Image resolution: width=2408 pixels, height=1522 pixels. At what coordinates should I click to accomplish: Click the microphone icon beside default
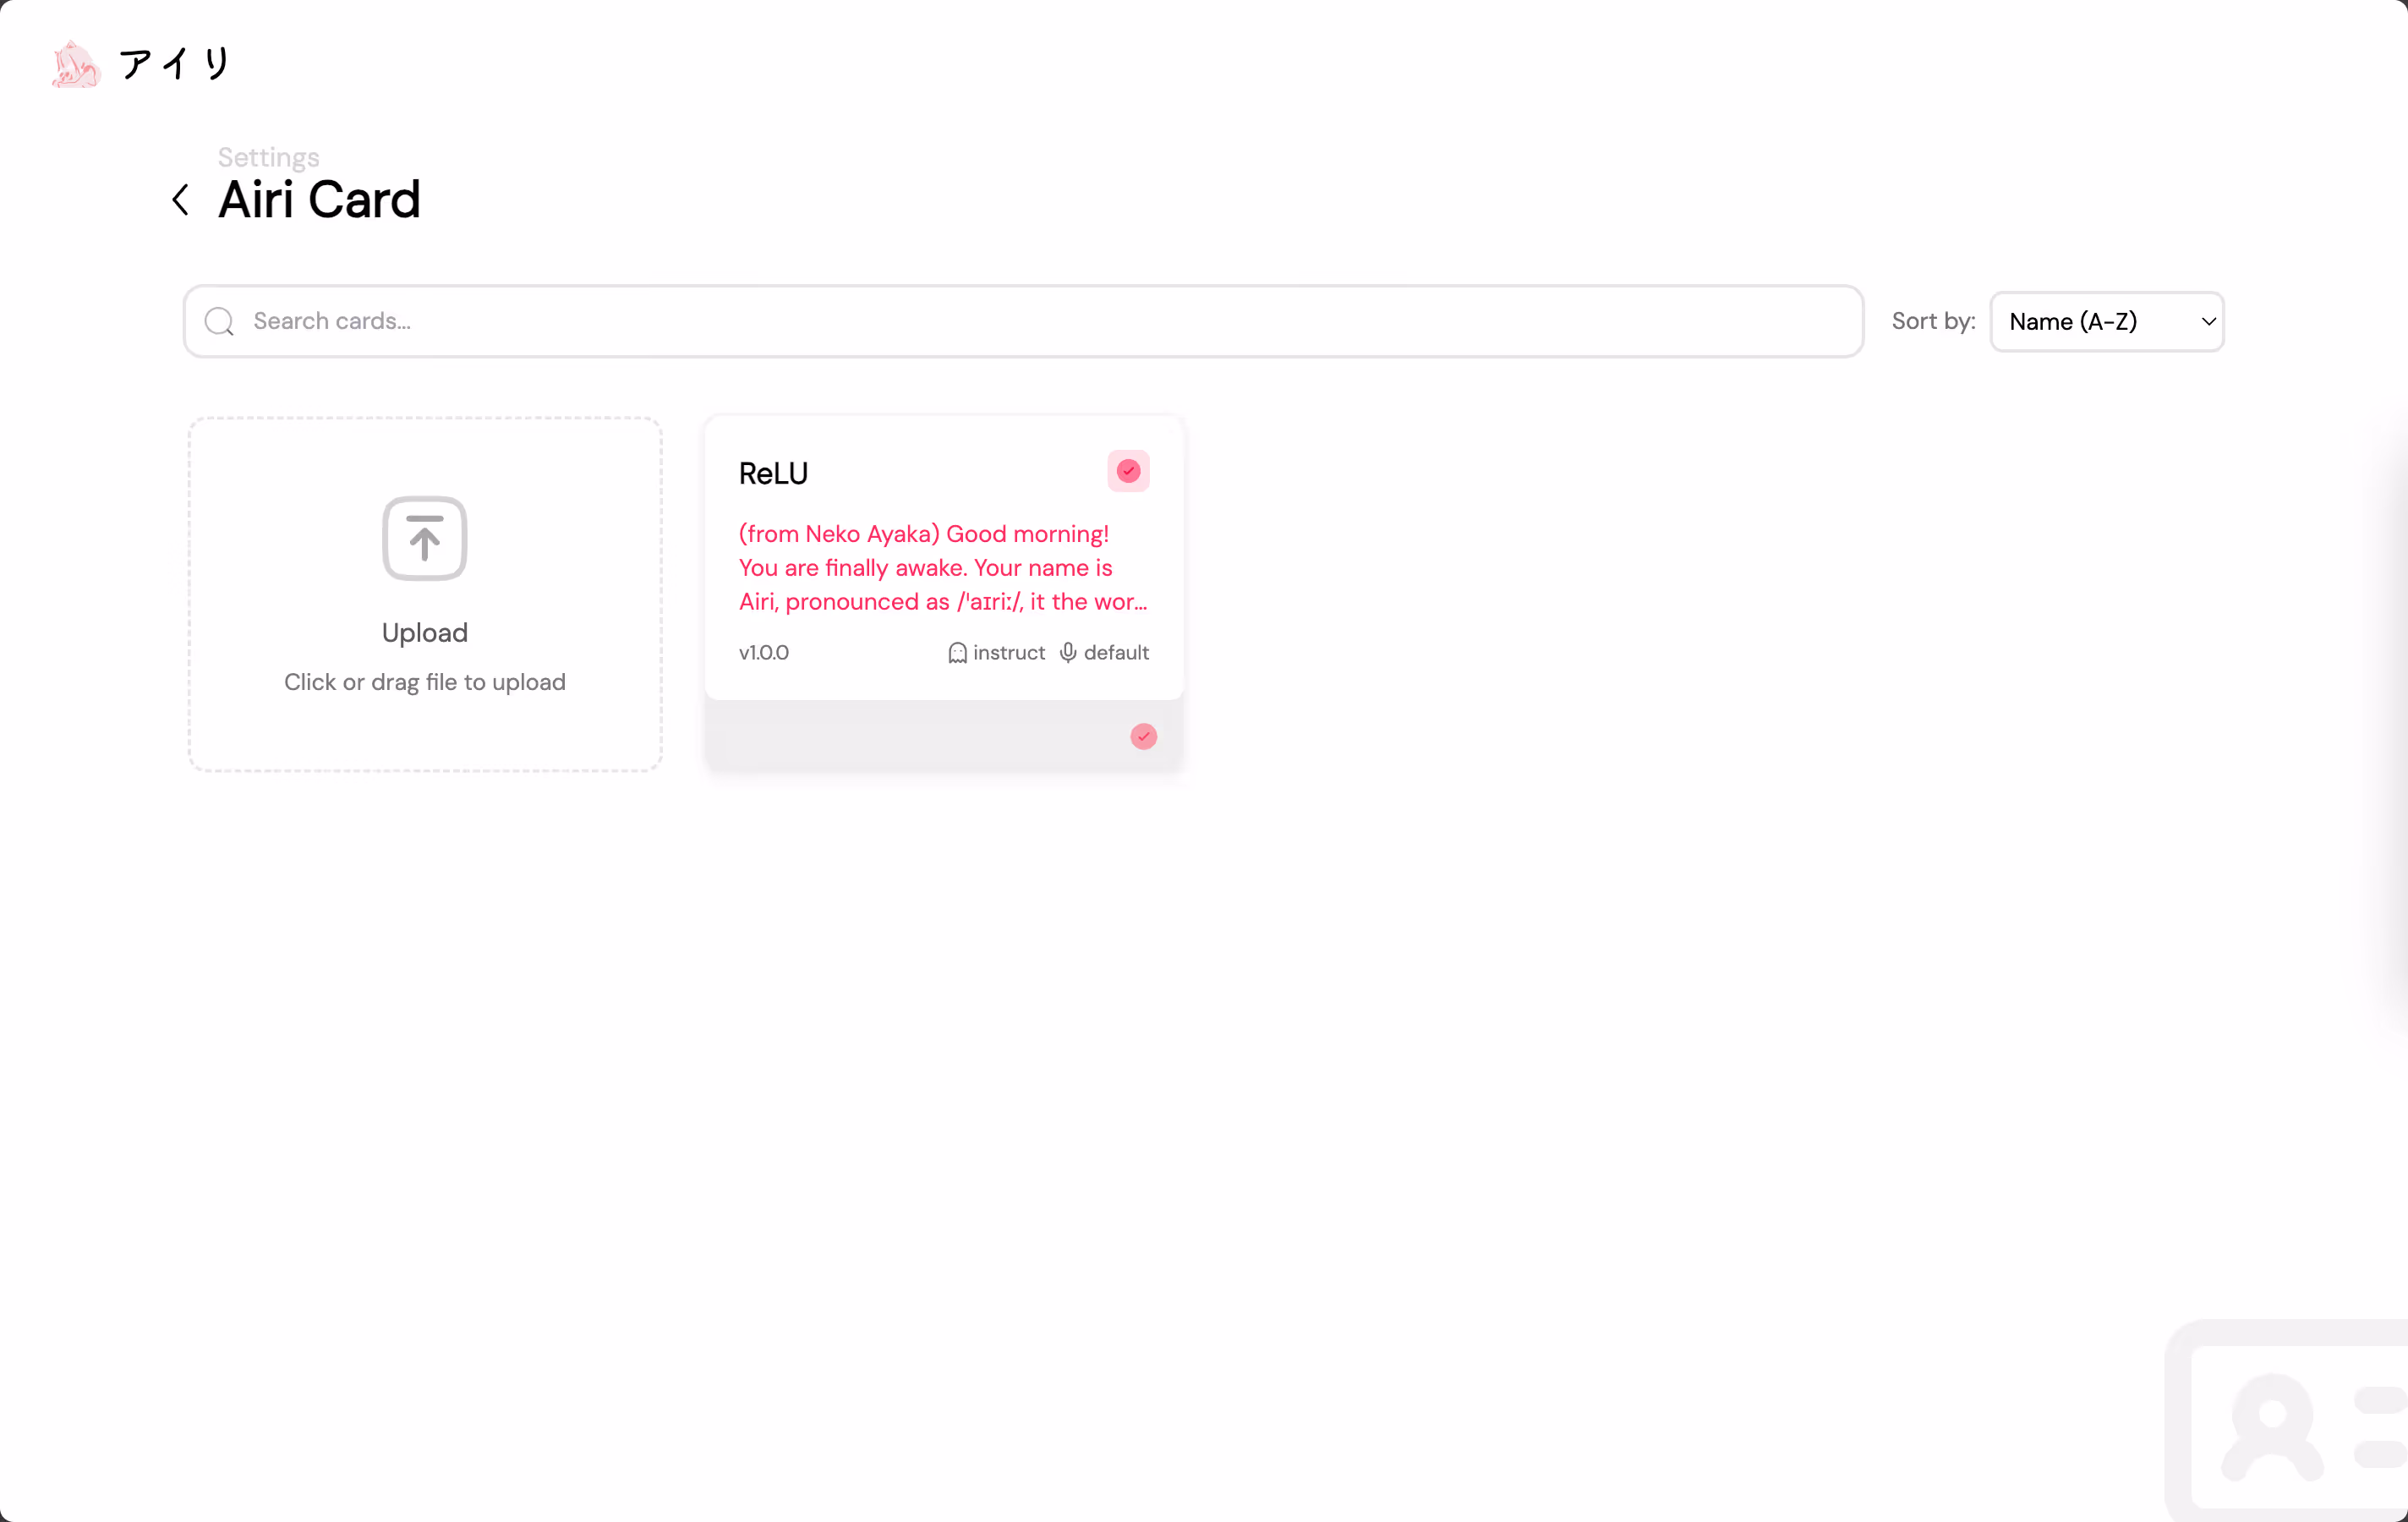(x=1068, y=653)
